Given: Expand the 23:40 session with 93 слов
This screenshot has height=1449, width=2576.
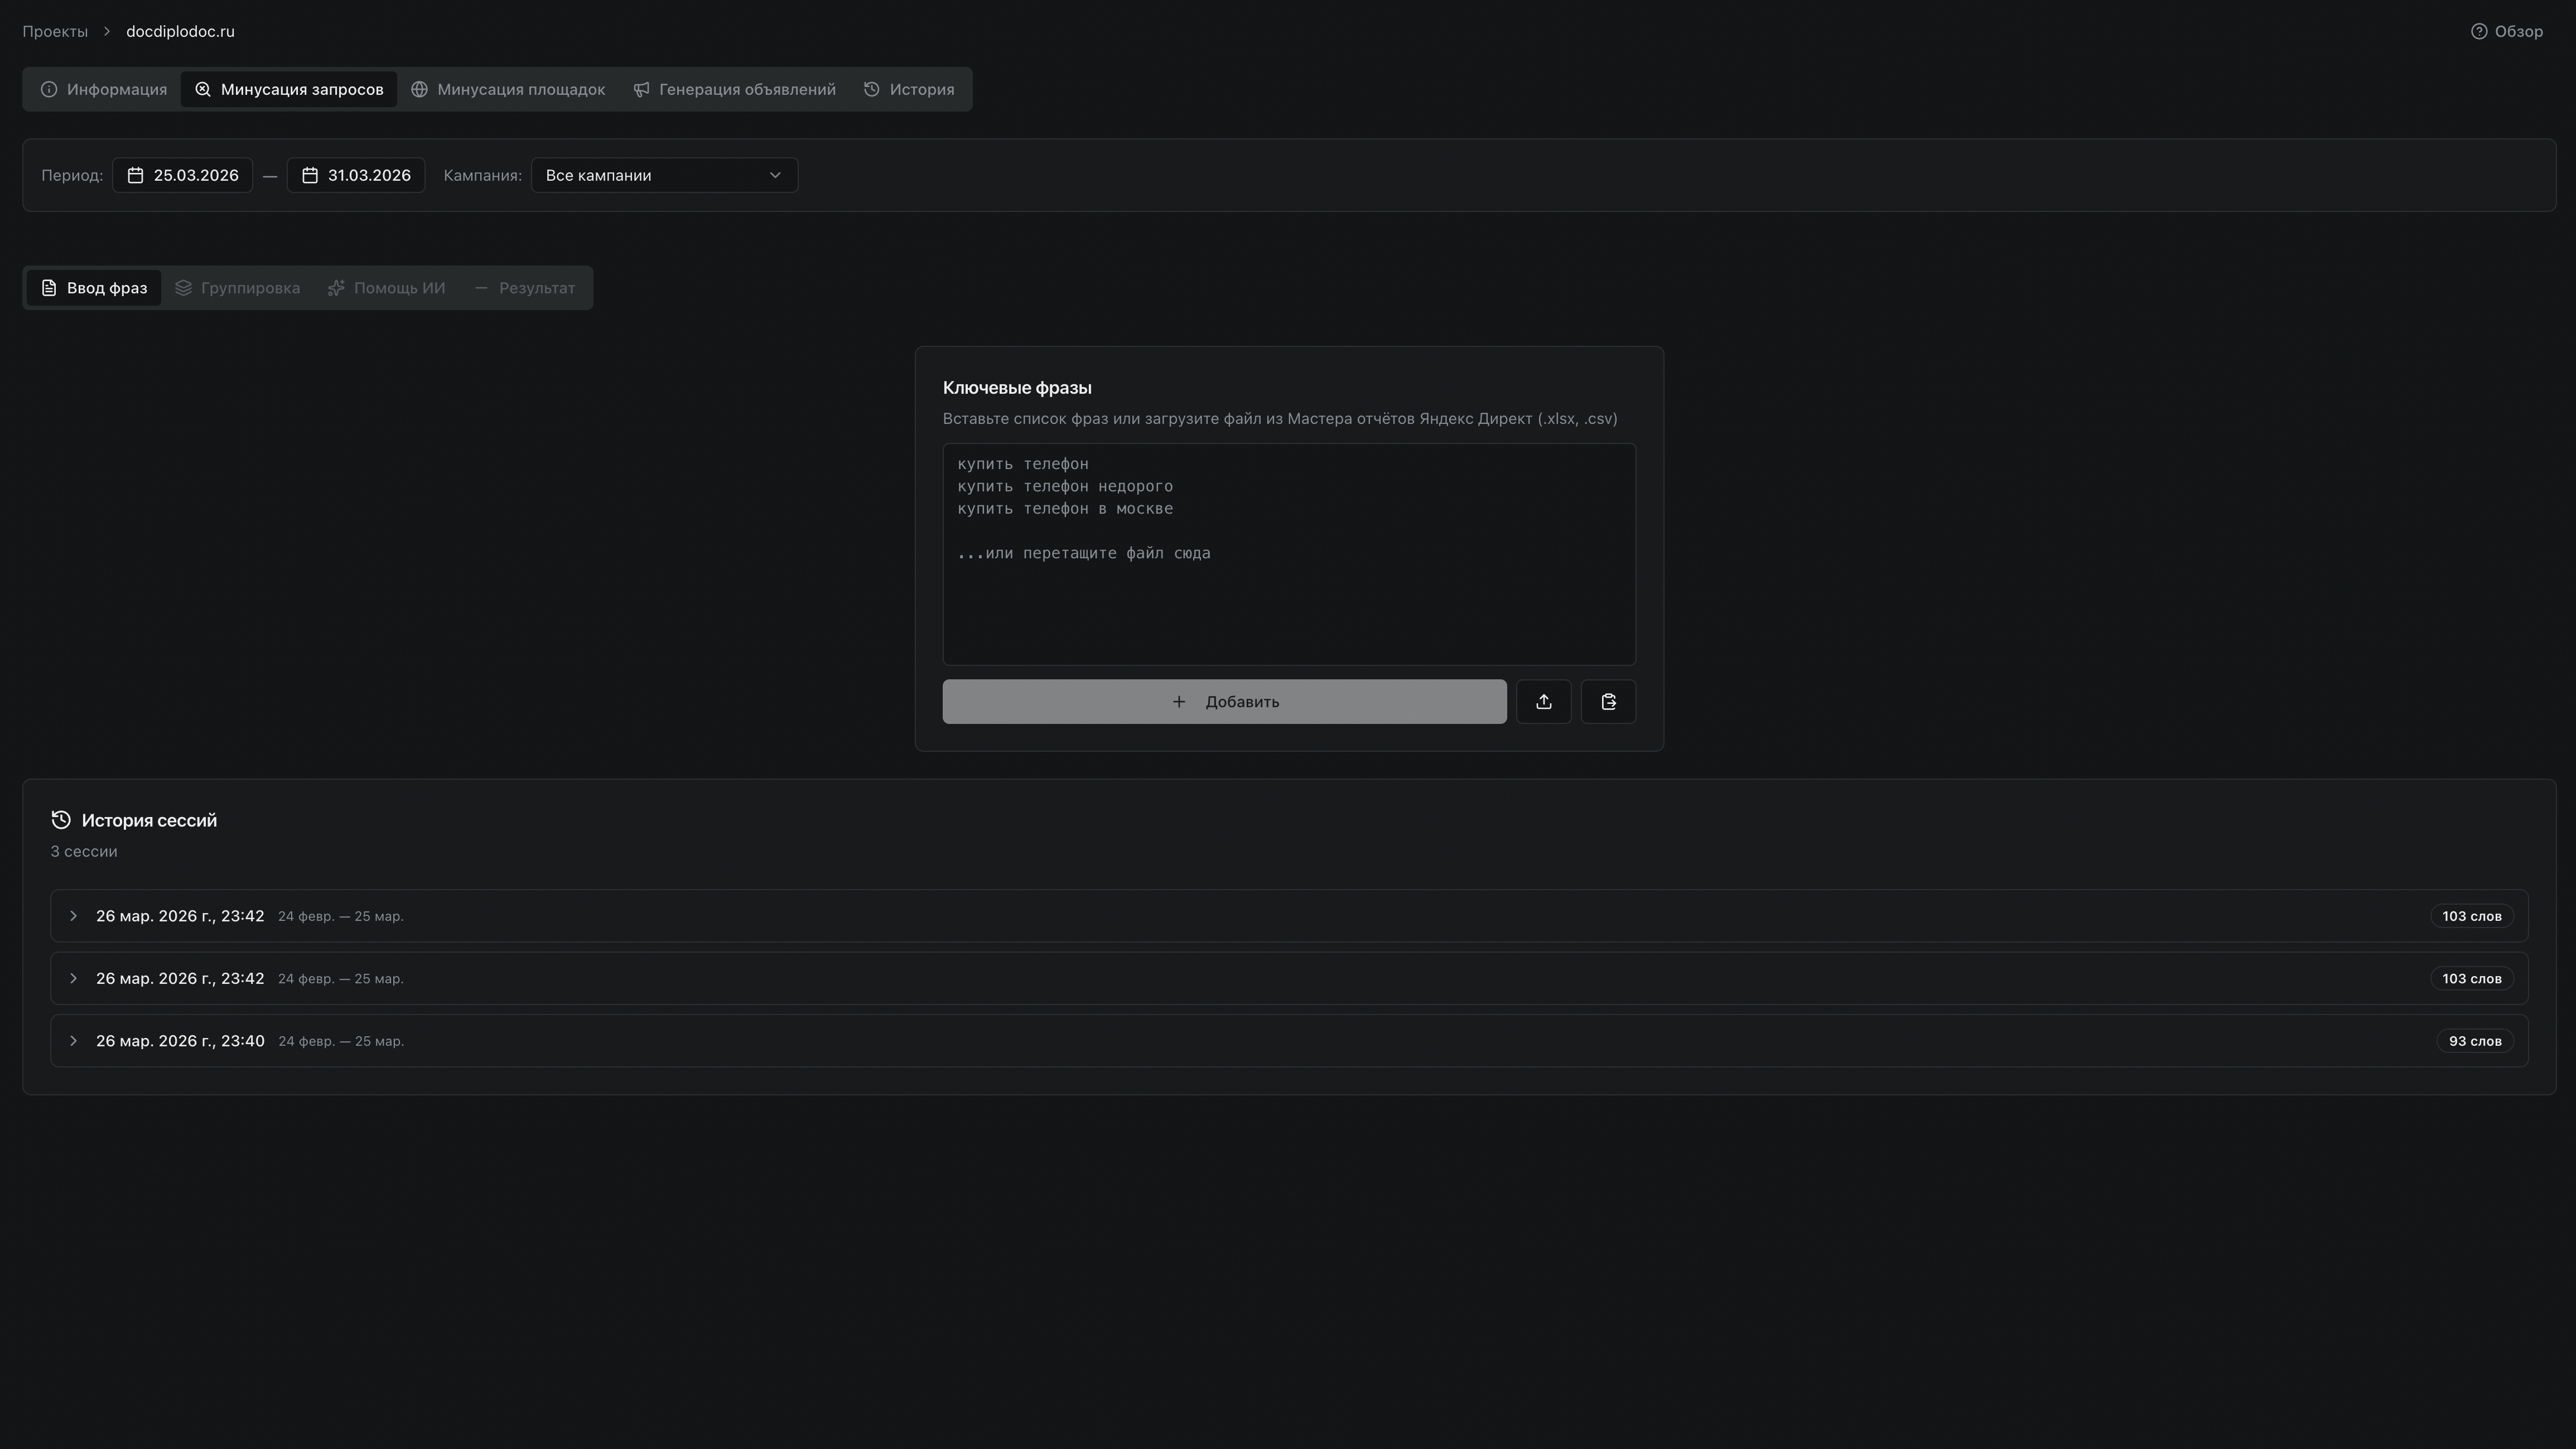Looking at the screenshot, I should pyautogui.click(x=73, y=1041).
